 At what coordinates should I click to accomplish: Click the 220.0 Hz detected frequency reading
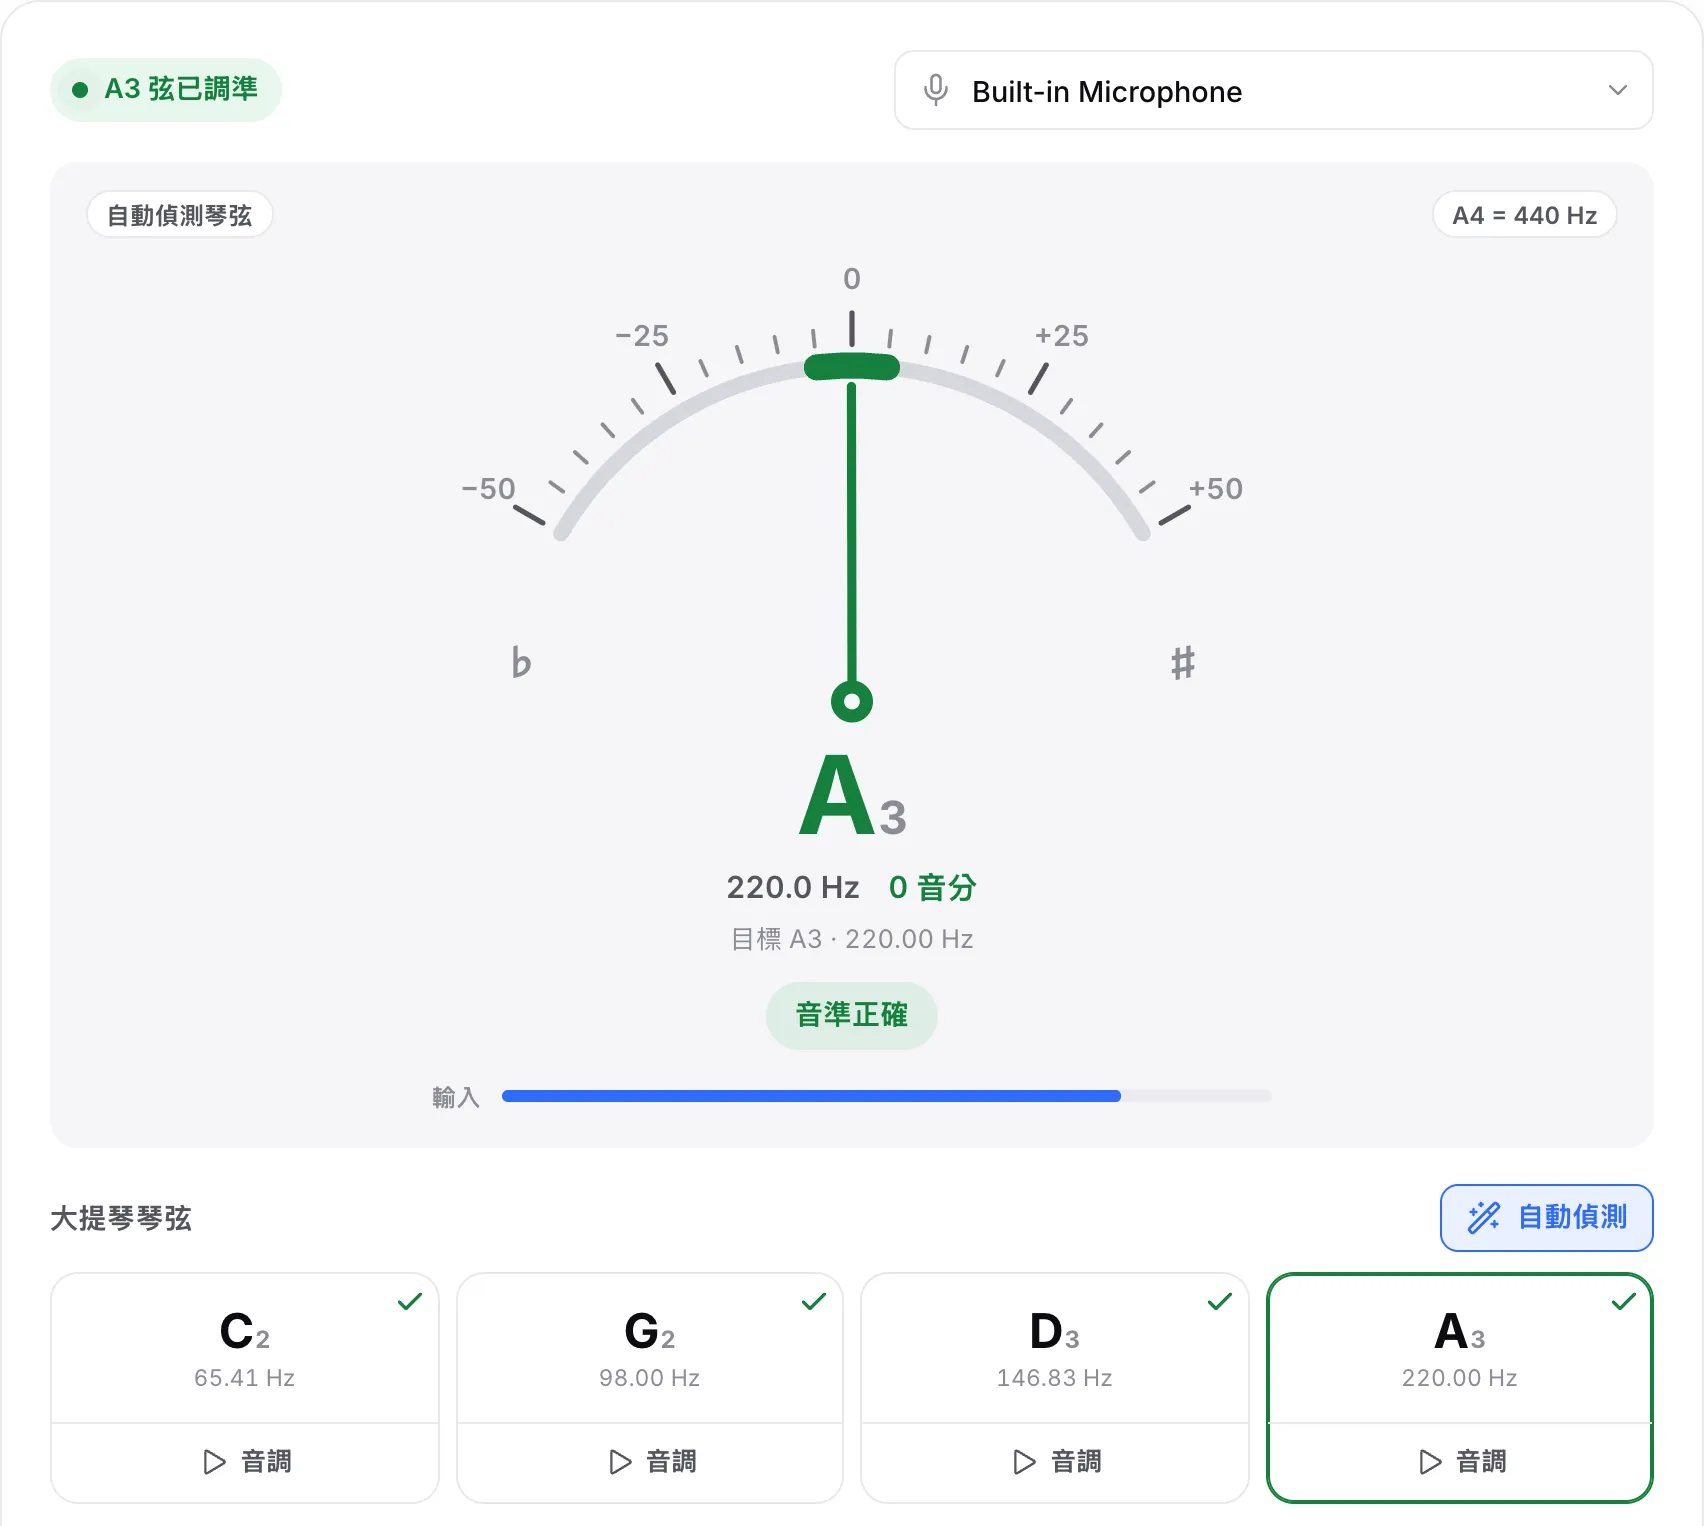click(x=793, y=887)
